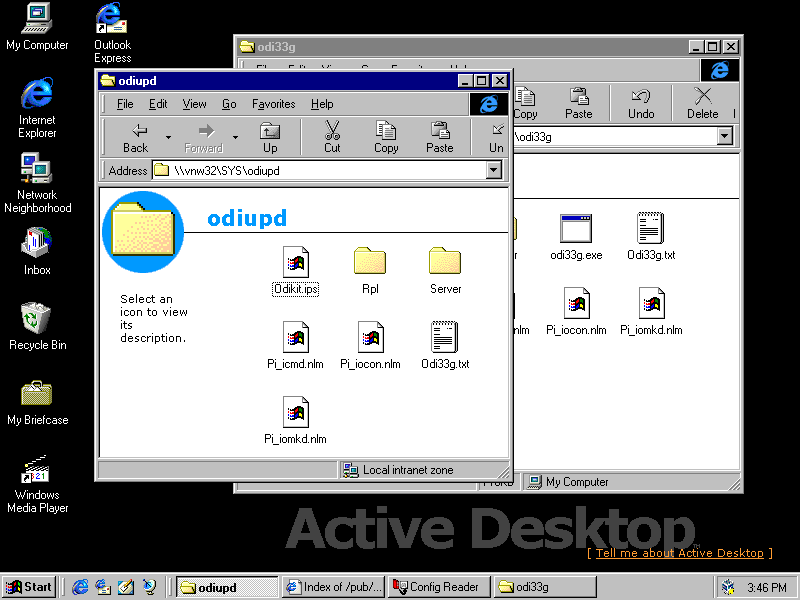This screenshot has width=800, height=600.
Task: Click Paste in the odiupd window toolbar
Action: [x=439, y=138]
